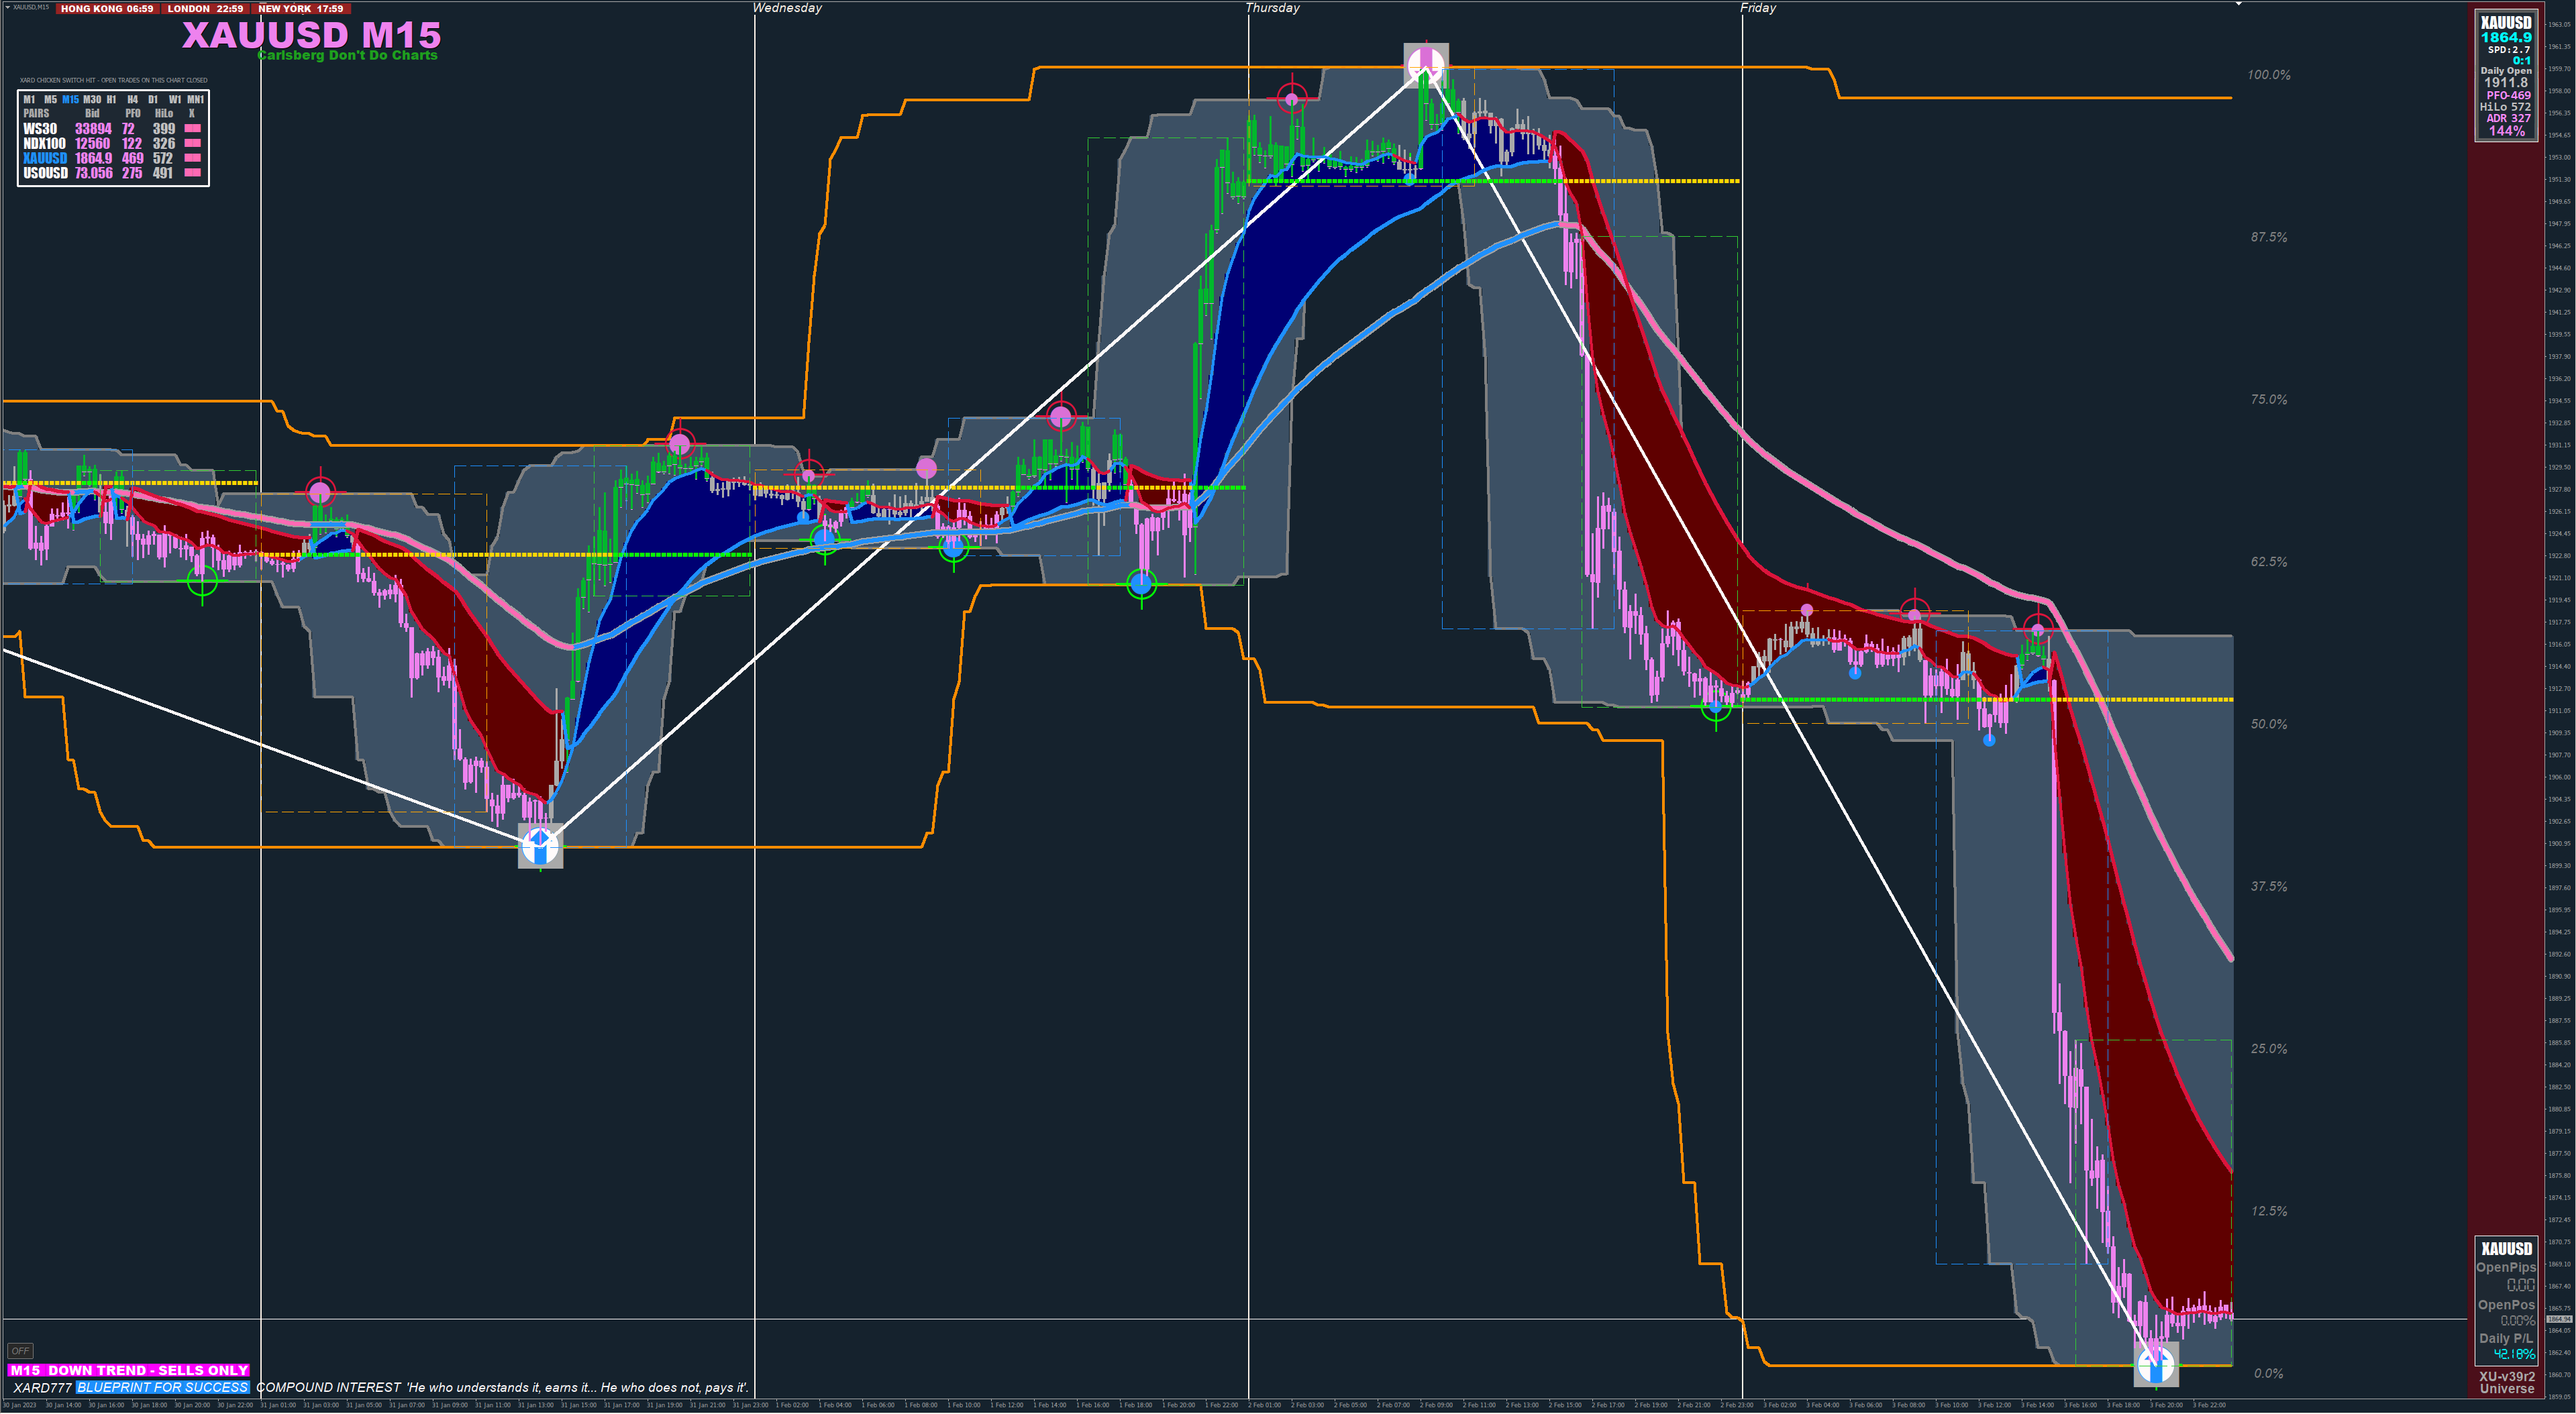Click the M15 DOWN TREND - SELLS ONLY banner
2576x1414 pixels.
click(129, 1370)
